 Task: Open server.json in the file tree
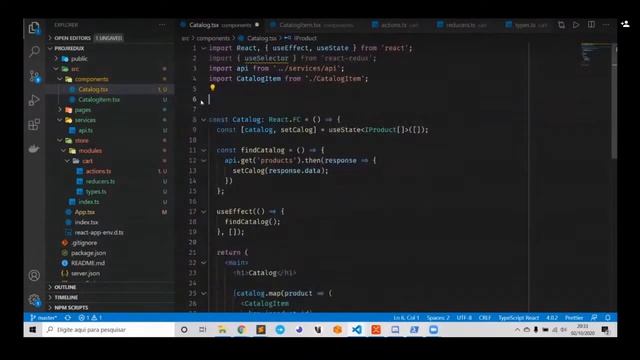point(85,273)
